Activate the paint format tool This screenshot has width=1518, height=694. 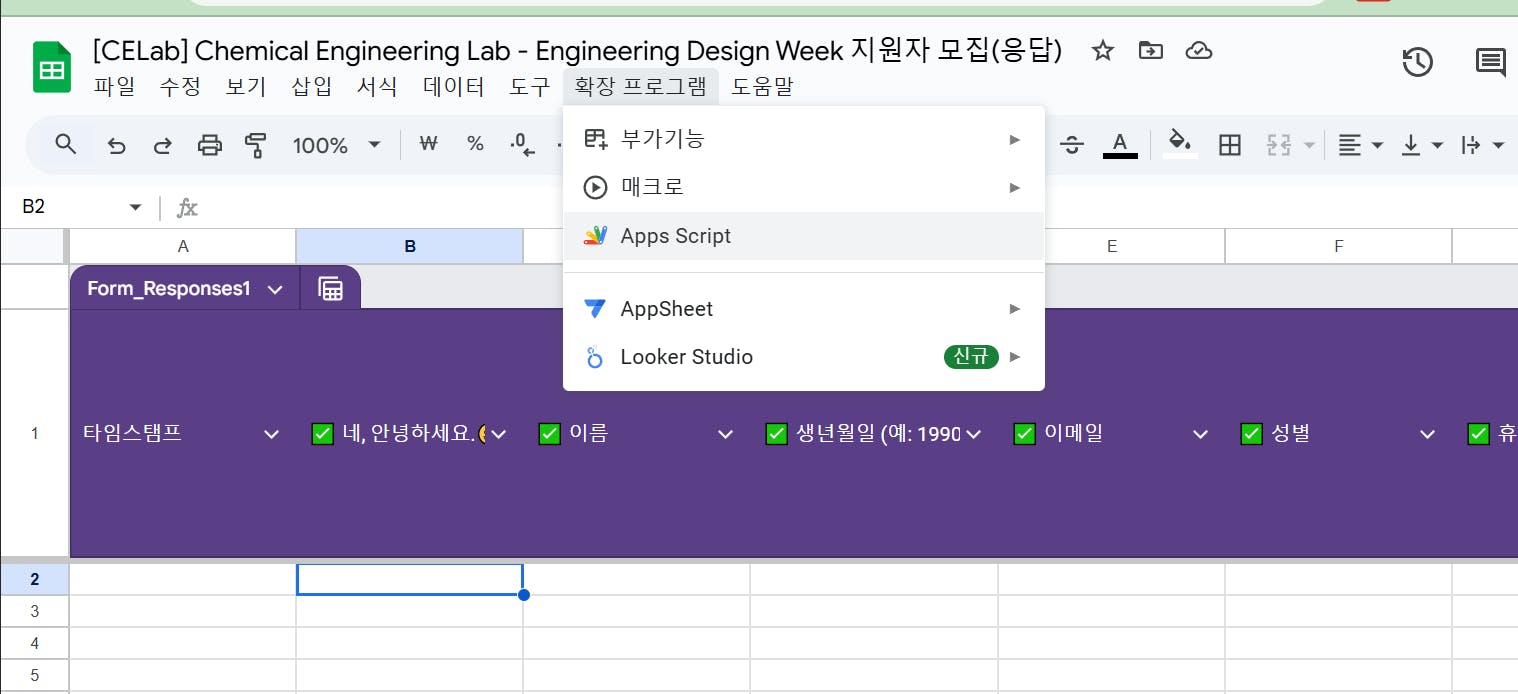coord(256,146)
